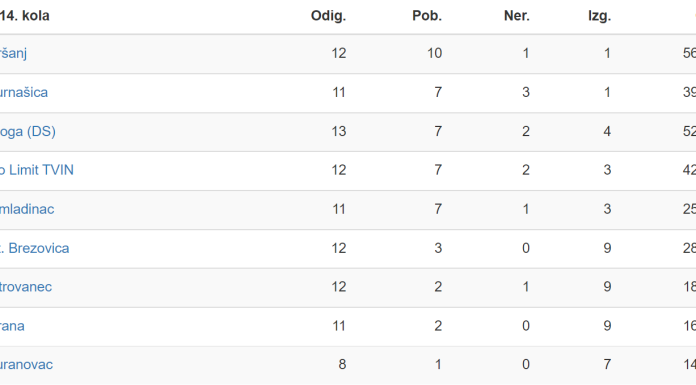The image size is (696, 385).
Task: Select the 3 draws cell for urnašica
Action: tap(526, 92)
